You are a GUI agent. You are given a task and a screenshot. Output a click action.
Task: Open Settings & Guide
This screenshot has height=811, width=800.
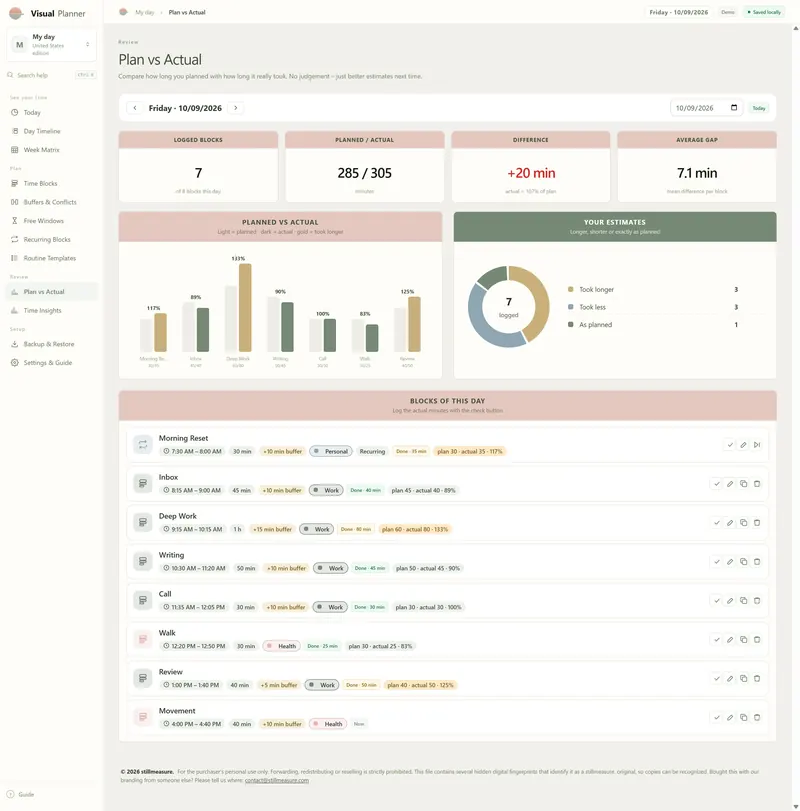click(x=51, y=363)
